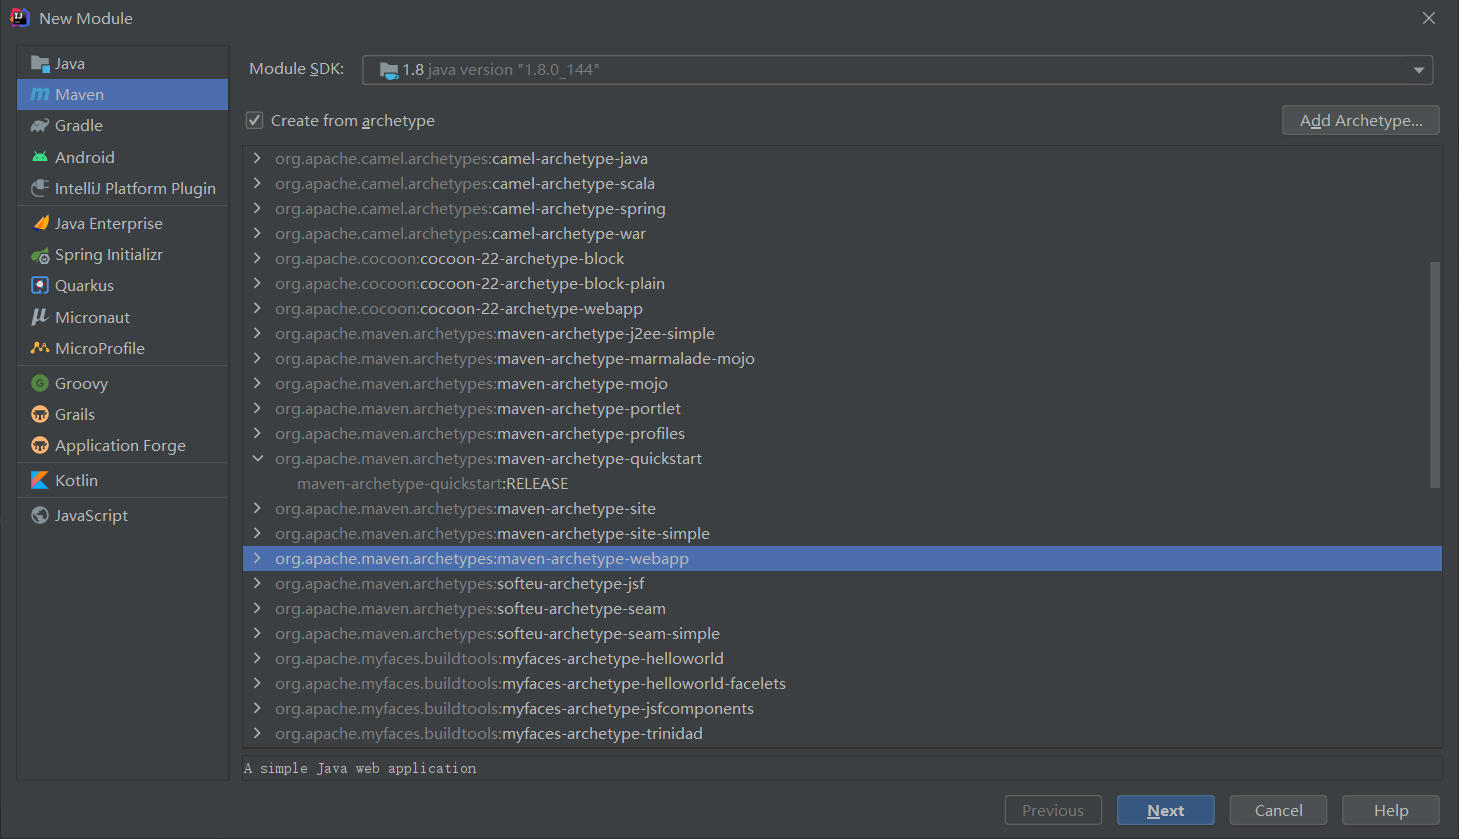Open the Module SDK dropdown arrow

coord(1418,70)
